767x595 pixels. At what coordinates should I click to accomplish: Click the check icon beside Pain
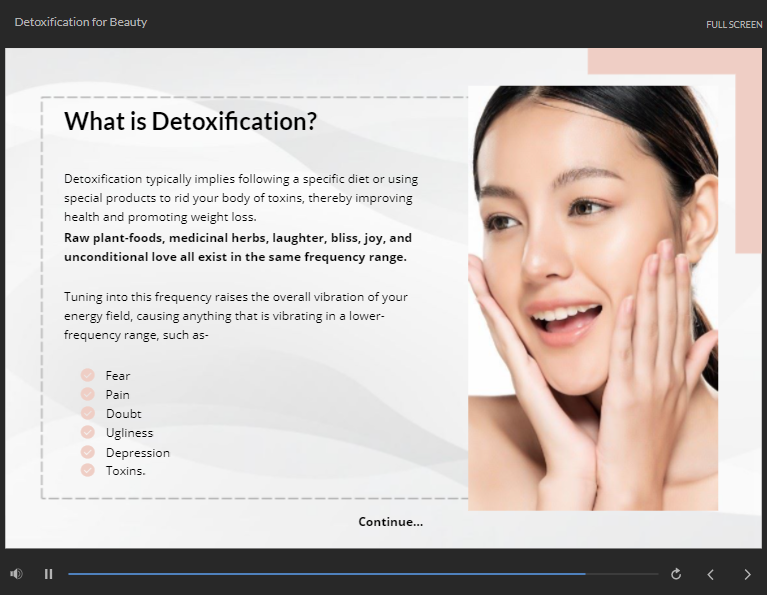[x=87, y=394]
